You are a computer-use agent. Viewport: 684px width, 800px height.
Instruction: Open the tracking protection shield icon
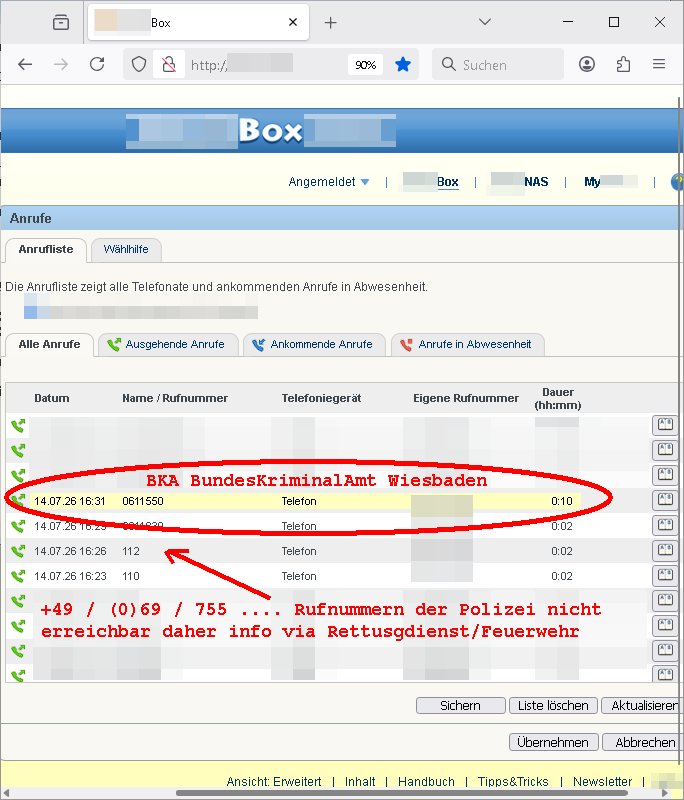(x=139, y=64)
